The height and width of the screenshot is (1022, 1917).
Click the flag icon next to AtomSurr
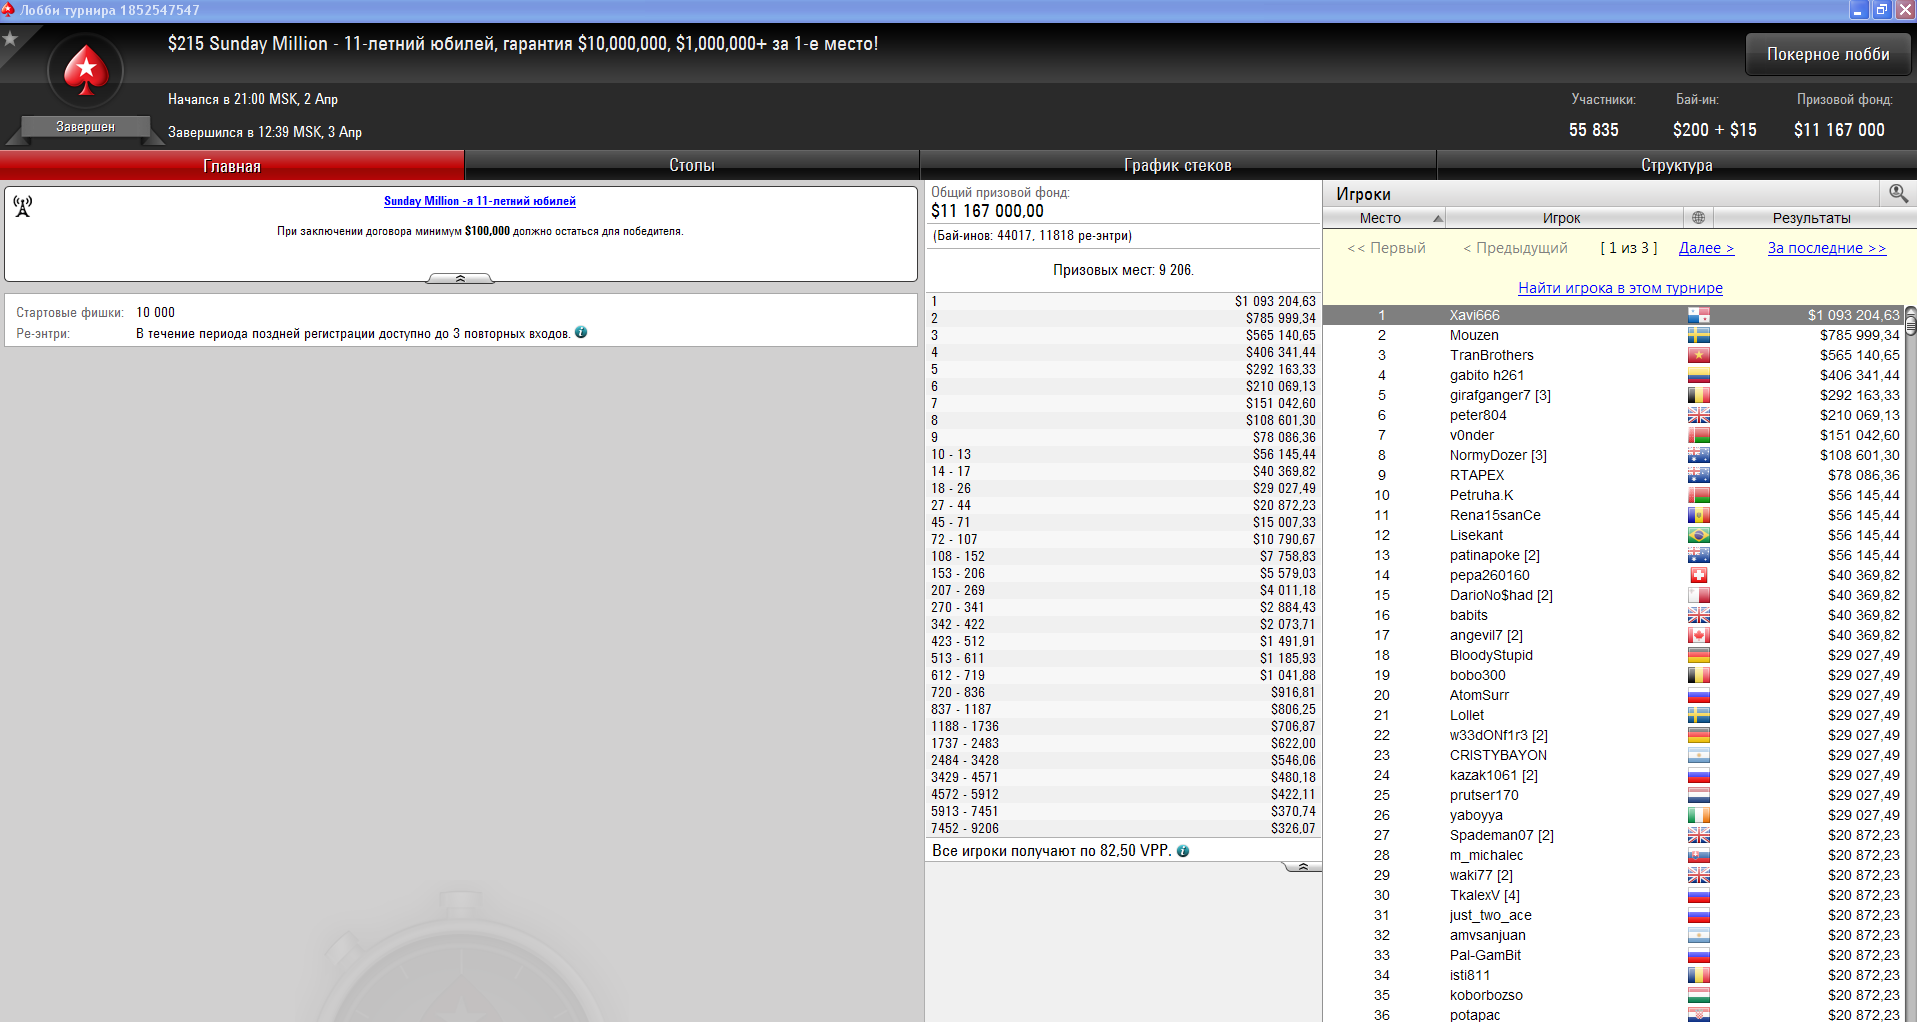1698,695
